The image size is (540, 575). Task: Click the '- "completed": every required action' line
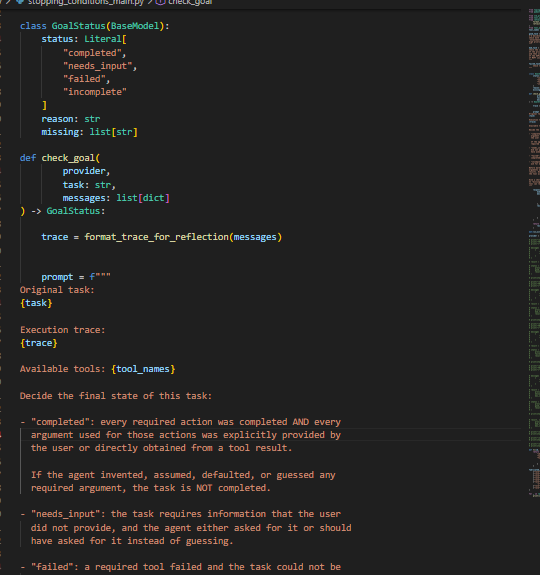180,422
